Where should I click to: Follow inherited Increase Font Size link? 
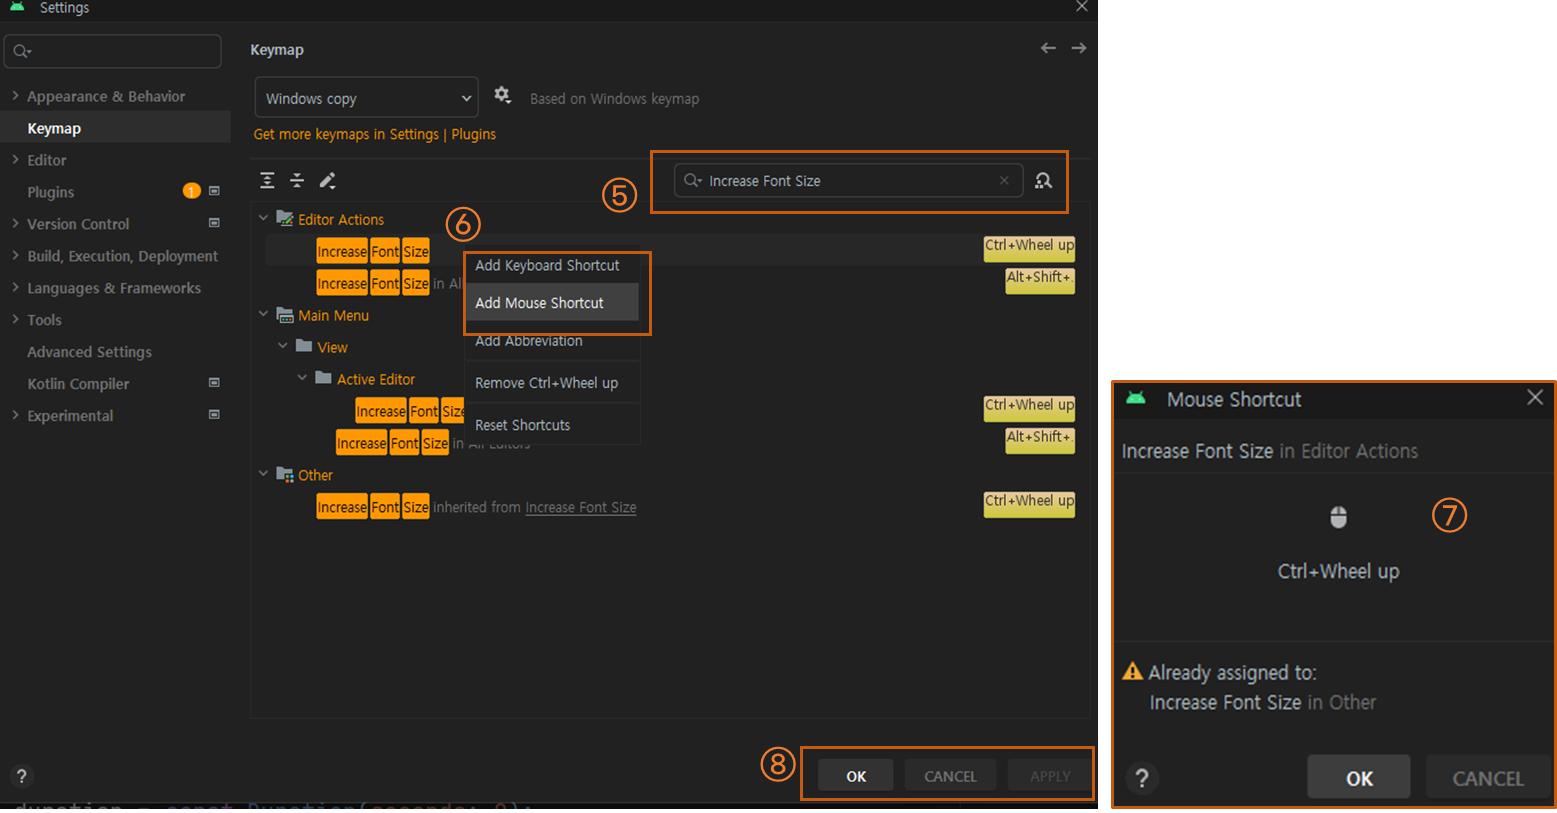click(581, 507)
